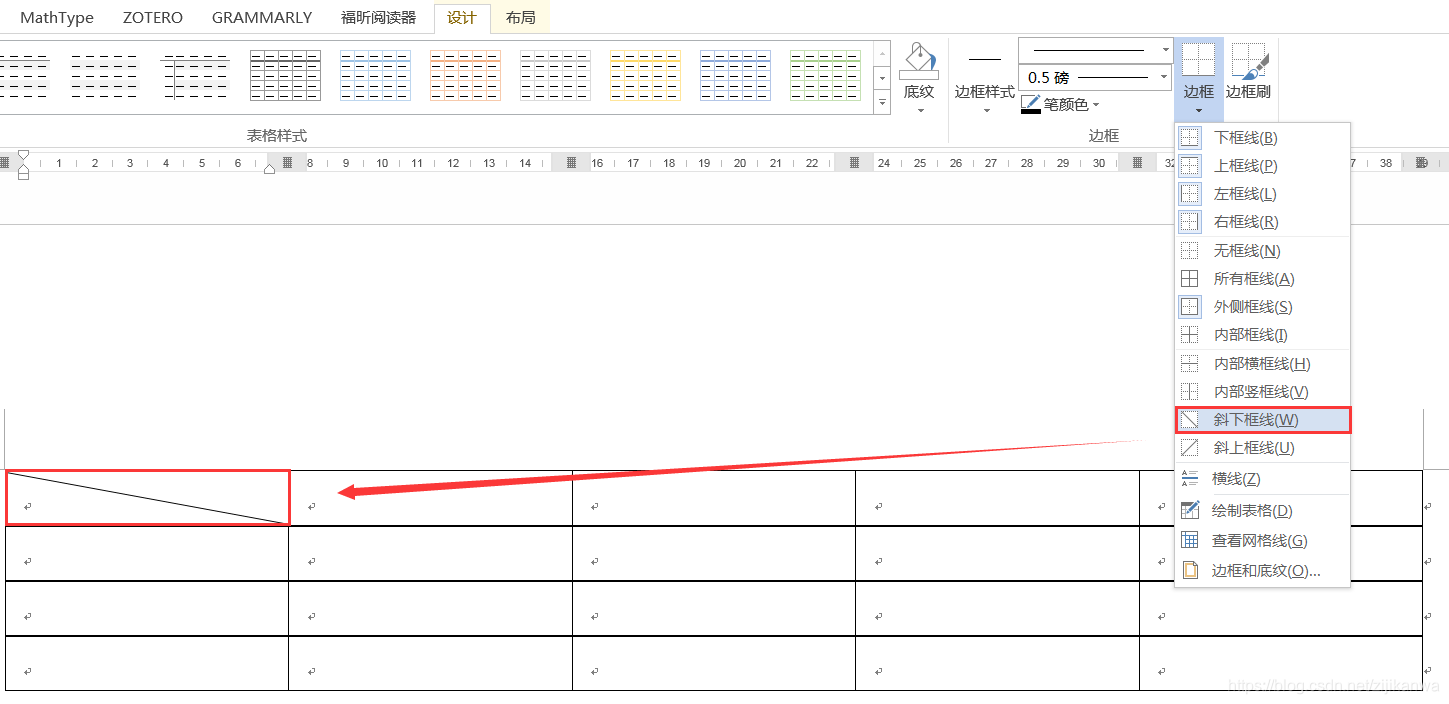Click the left border (左框线) icon
This screenshot has width=1449, height=704.
click(x=1190, y=194)
